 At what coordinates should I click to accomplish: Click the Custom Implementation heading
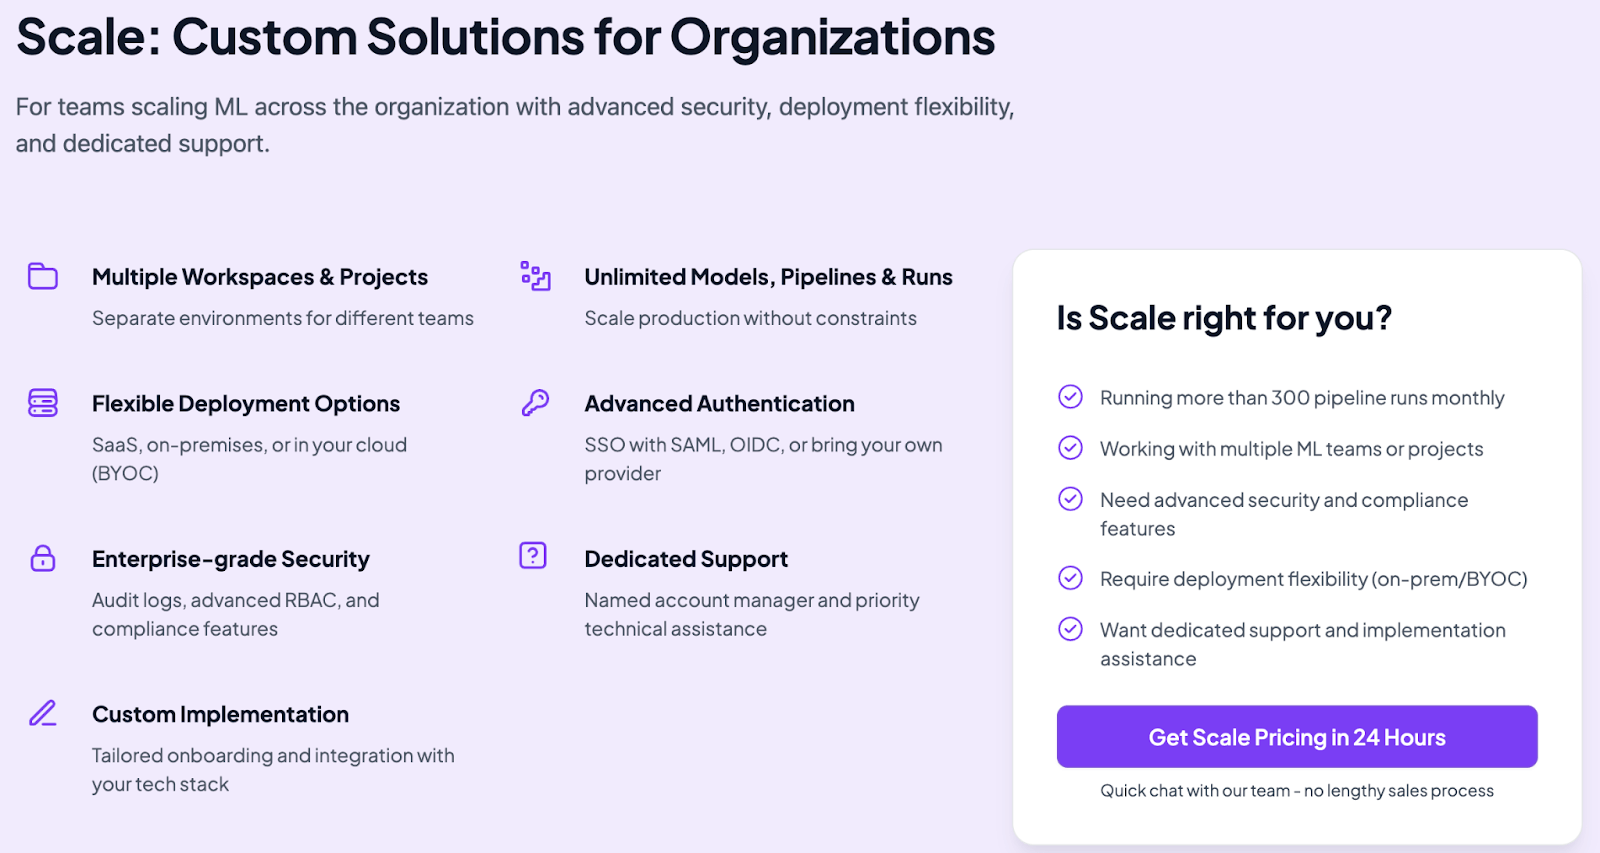[220, 715]
